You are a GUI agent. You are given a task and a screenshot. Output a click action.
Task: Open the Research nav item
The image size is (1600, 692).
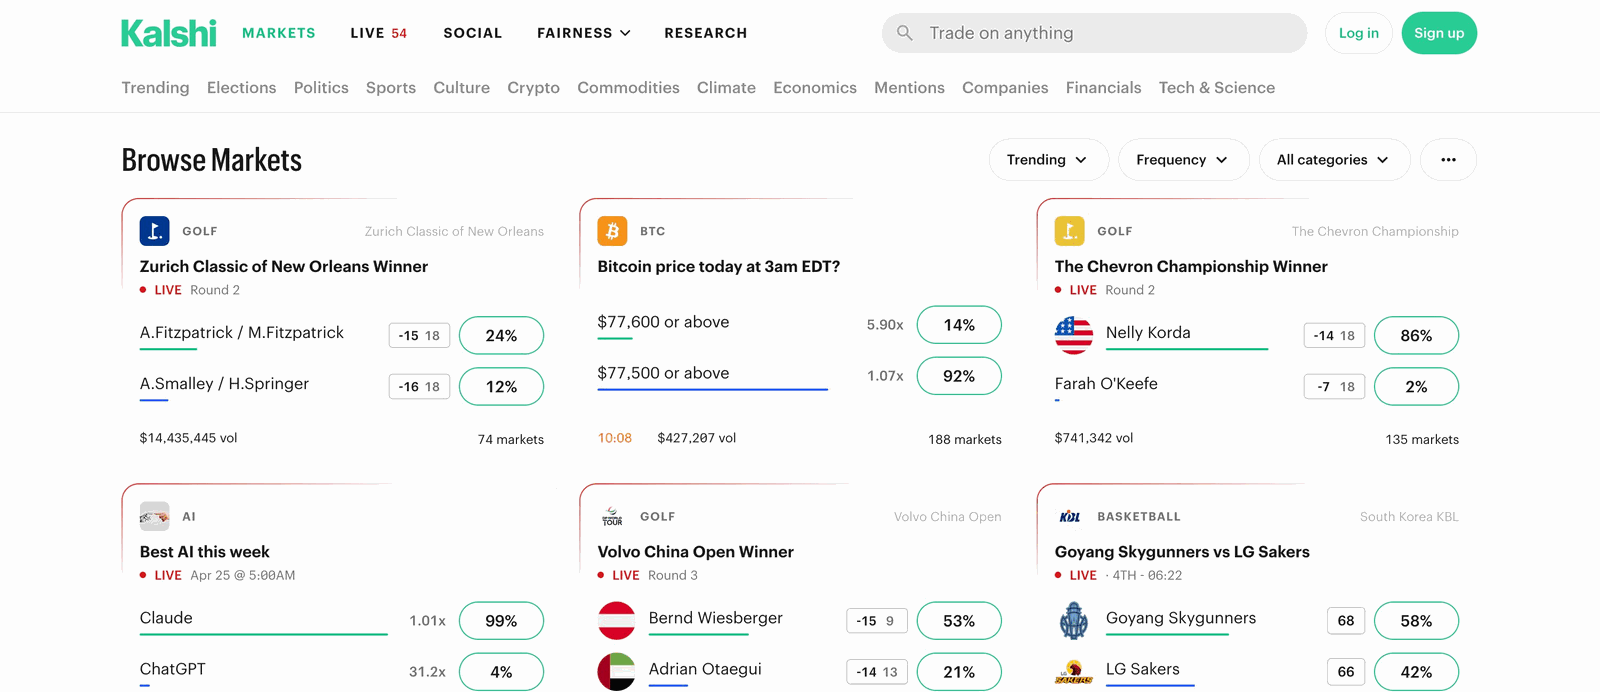pyautogui.click(x=706, y=33)
